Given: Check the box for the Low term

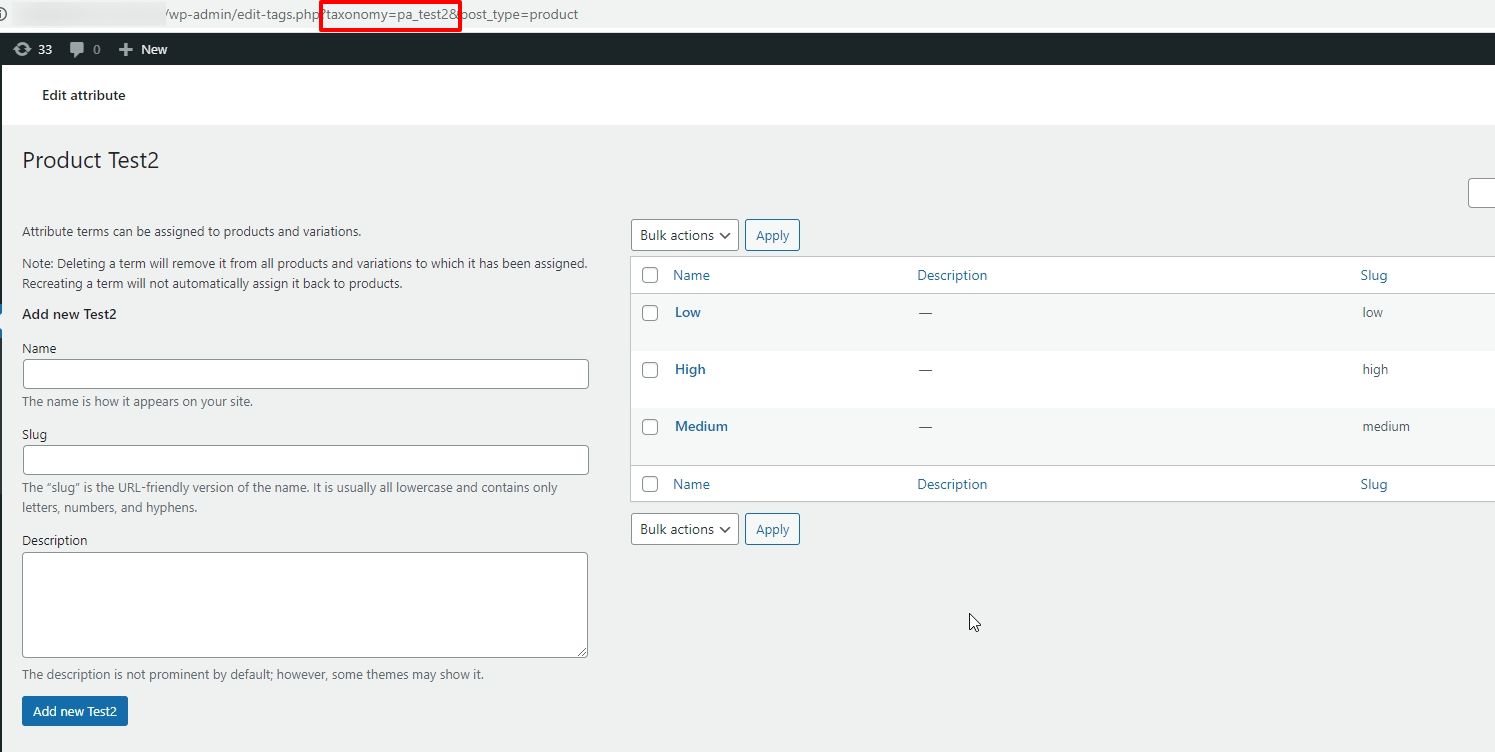Looking at the screenshot, I should 650,313.
